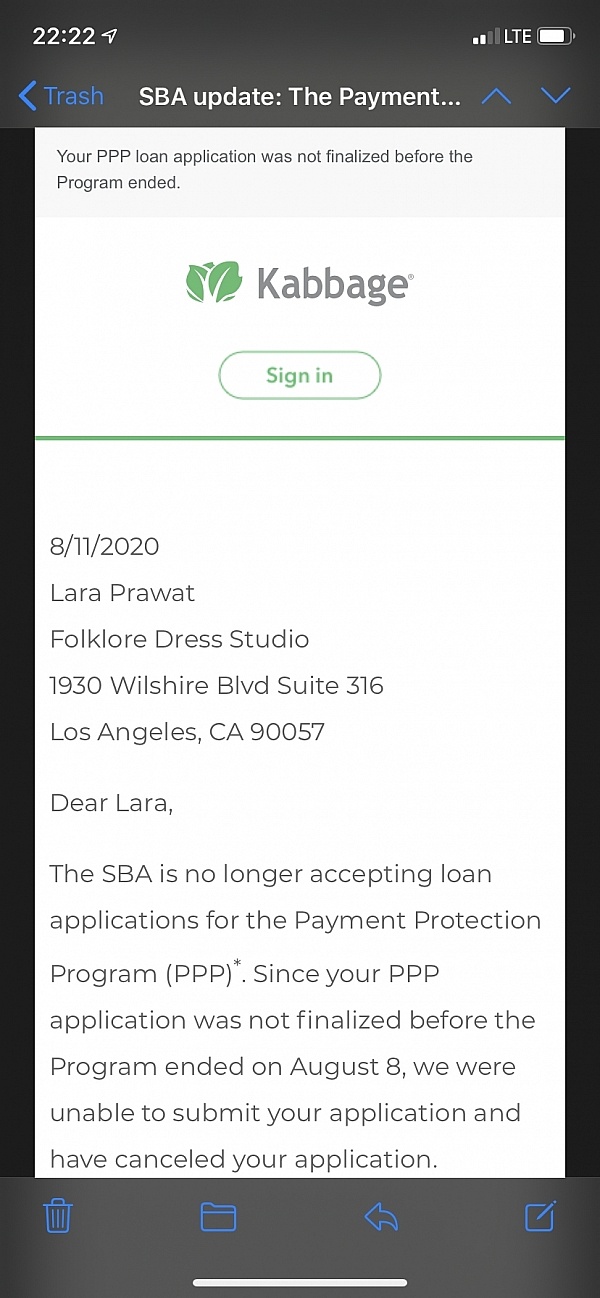Tap the trash delete icon

coord(58,1216)
